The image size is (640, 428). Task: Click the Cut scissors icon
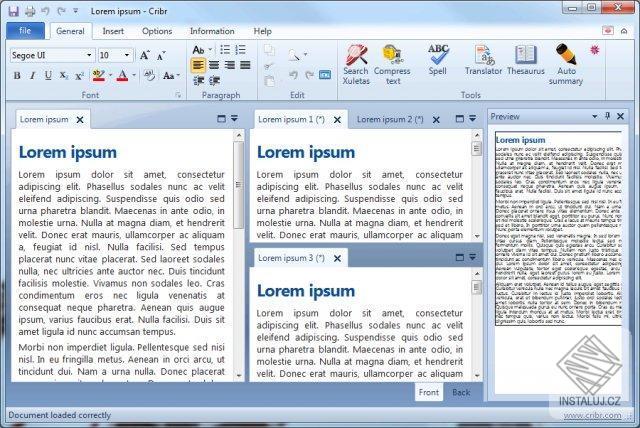pyautogui.click(x=269, y=66)
